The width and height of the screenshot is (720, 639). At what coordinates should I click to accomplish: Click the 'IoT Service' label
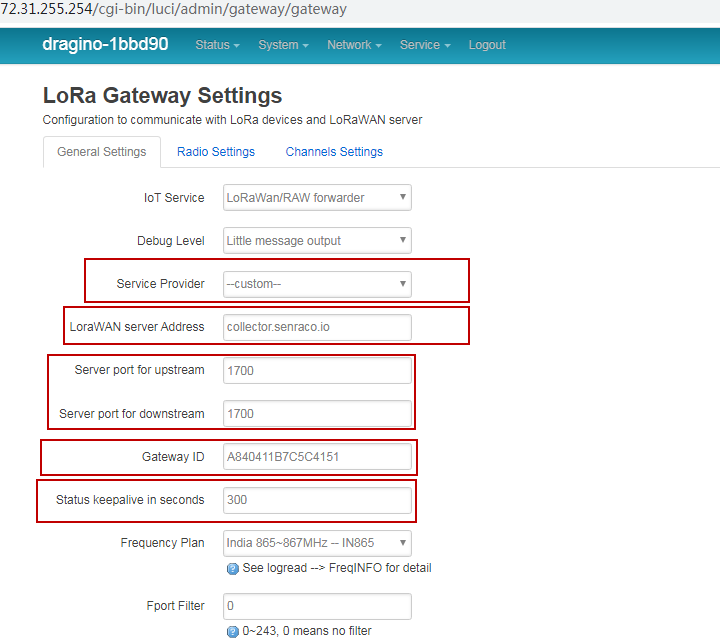174,198
